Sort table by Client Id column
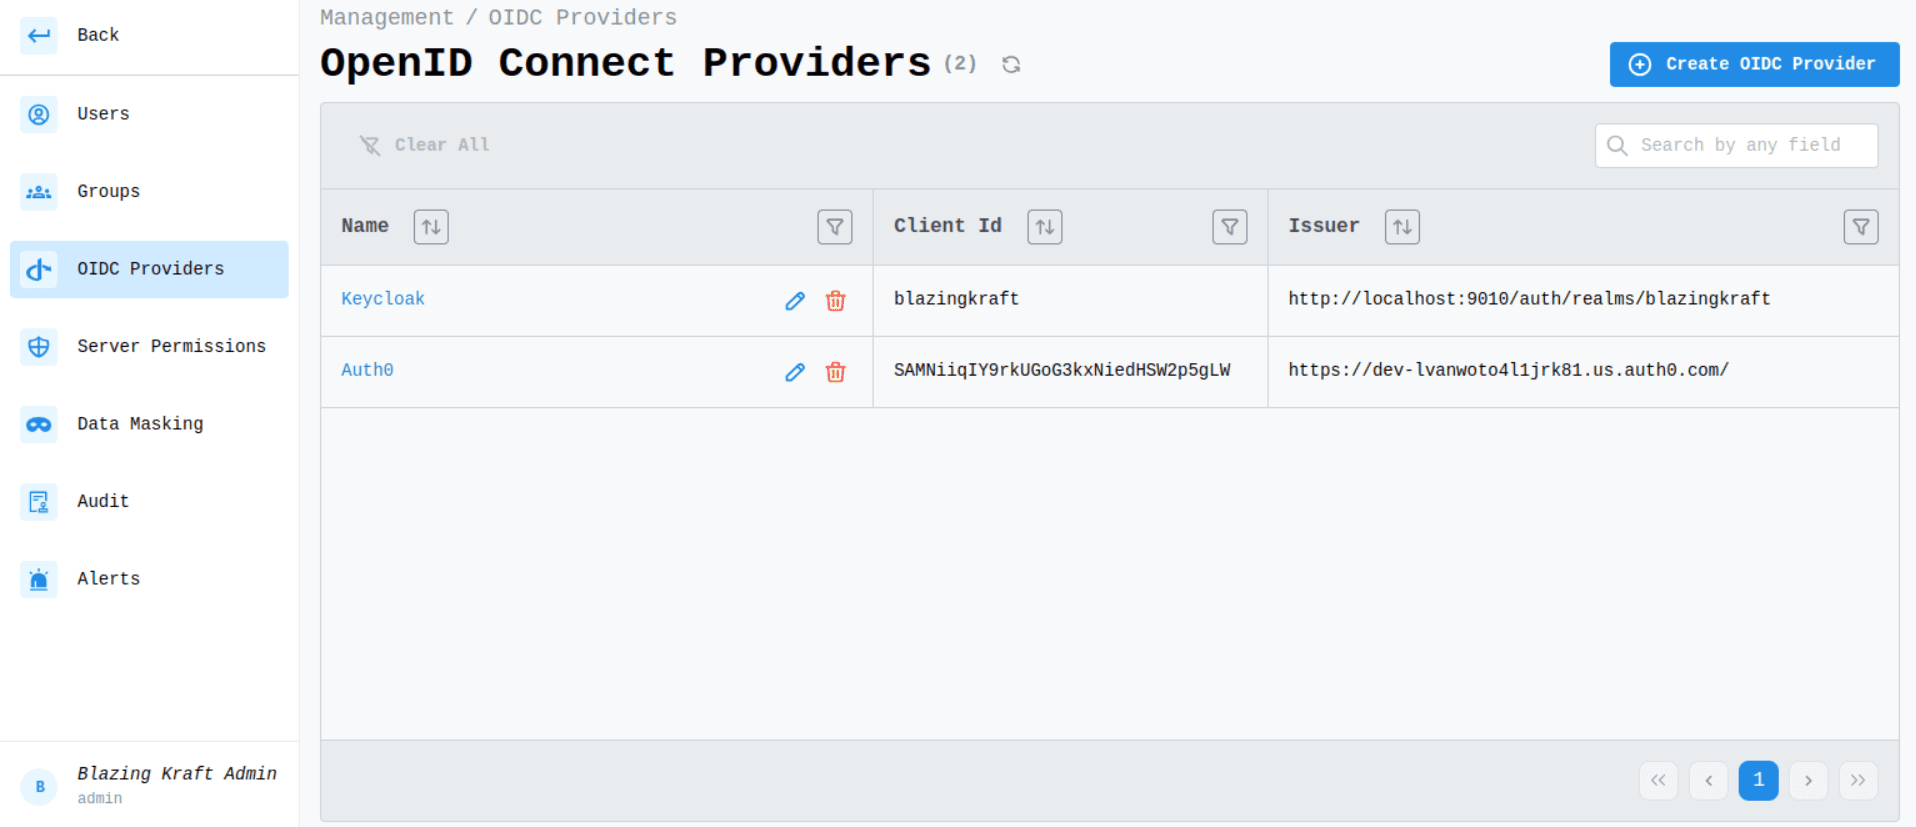 coord(1045,227)
